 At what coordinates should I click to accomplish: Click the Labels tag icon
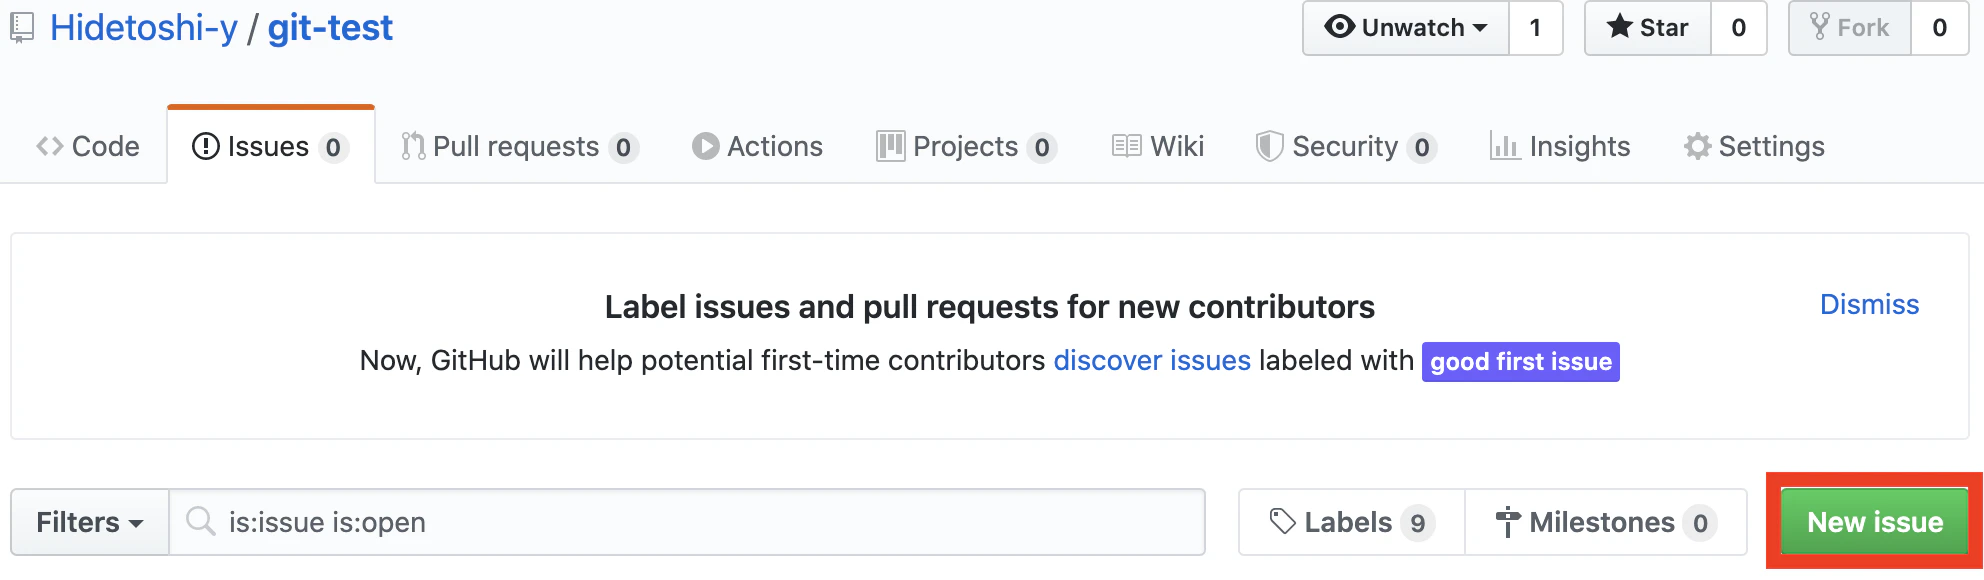click(1282, 521)
